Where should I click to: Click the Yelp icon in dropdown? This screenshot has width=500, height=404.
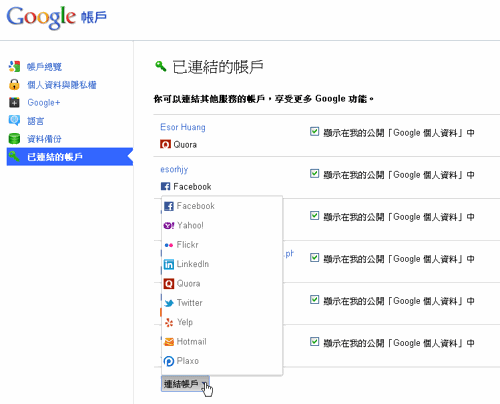(x=169, y=322)
